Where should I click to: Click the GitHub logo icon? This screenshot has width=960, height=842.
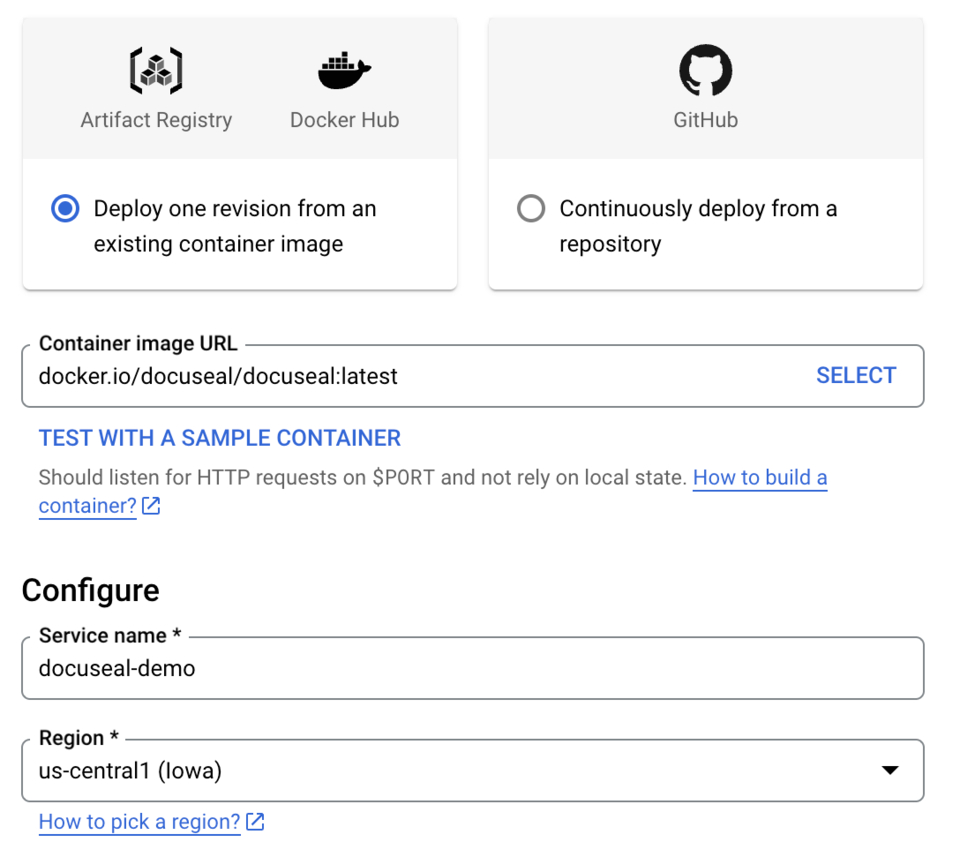tap(705, 70)
